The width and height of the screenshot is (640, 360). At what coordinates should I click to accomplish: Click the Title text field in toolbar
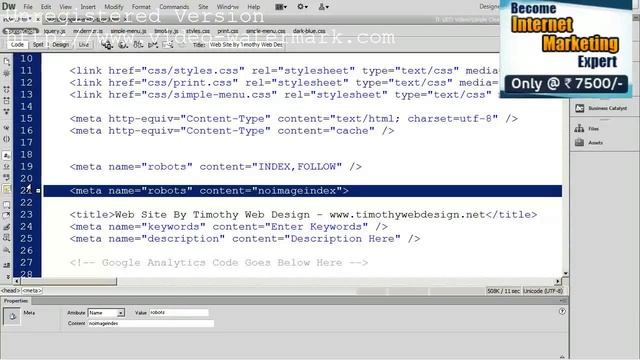tap(246, 44)
